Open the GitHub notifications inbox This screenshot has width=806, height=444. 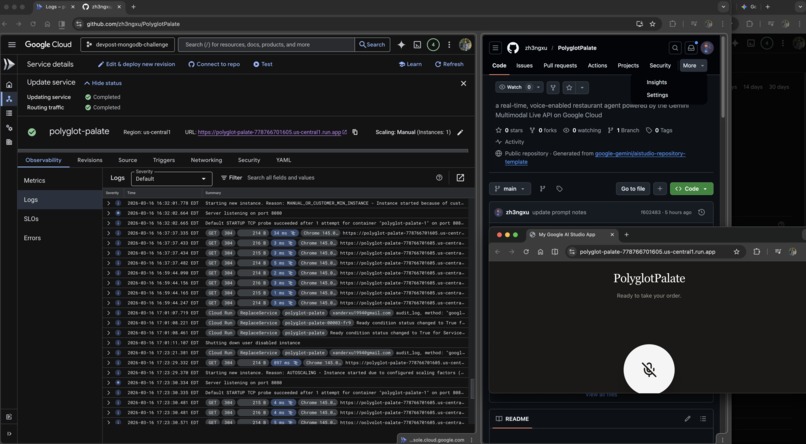(x=691, y=48)
